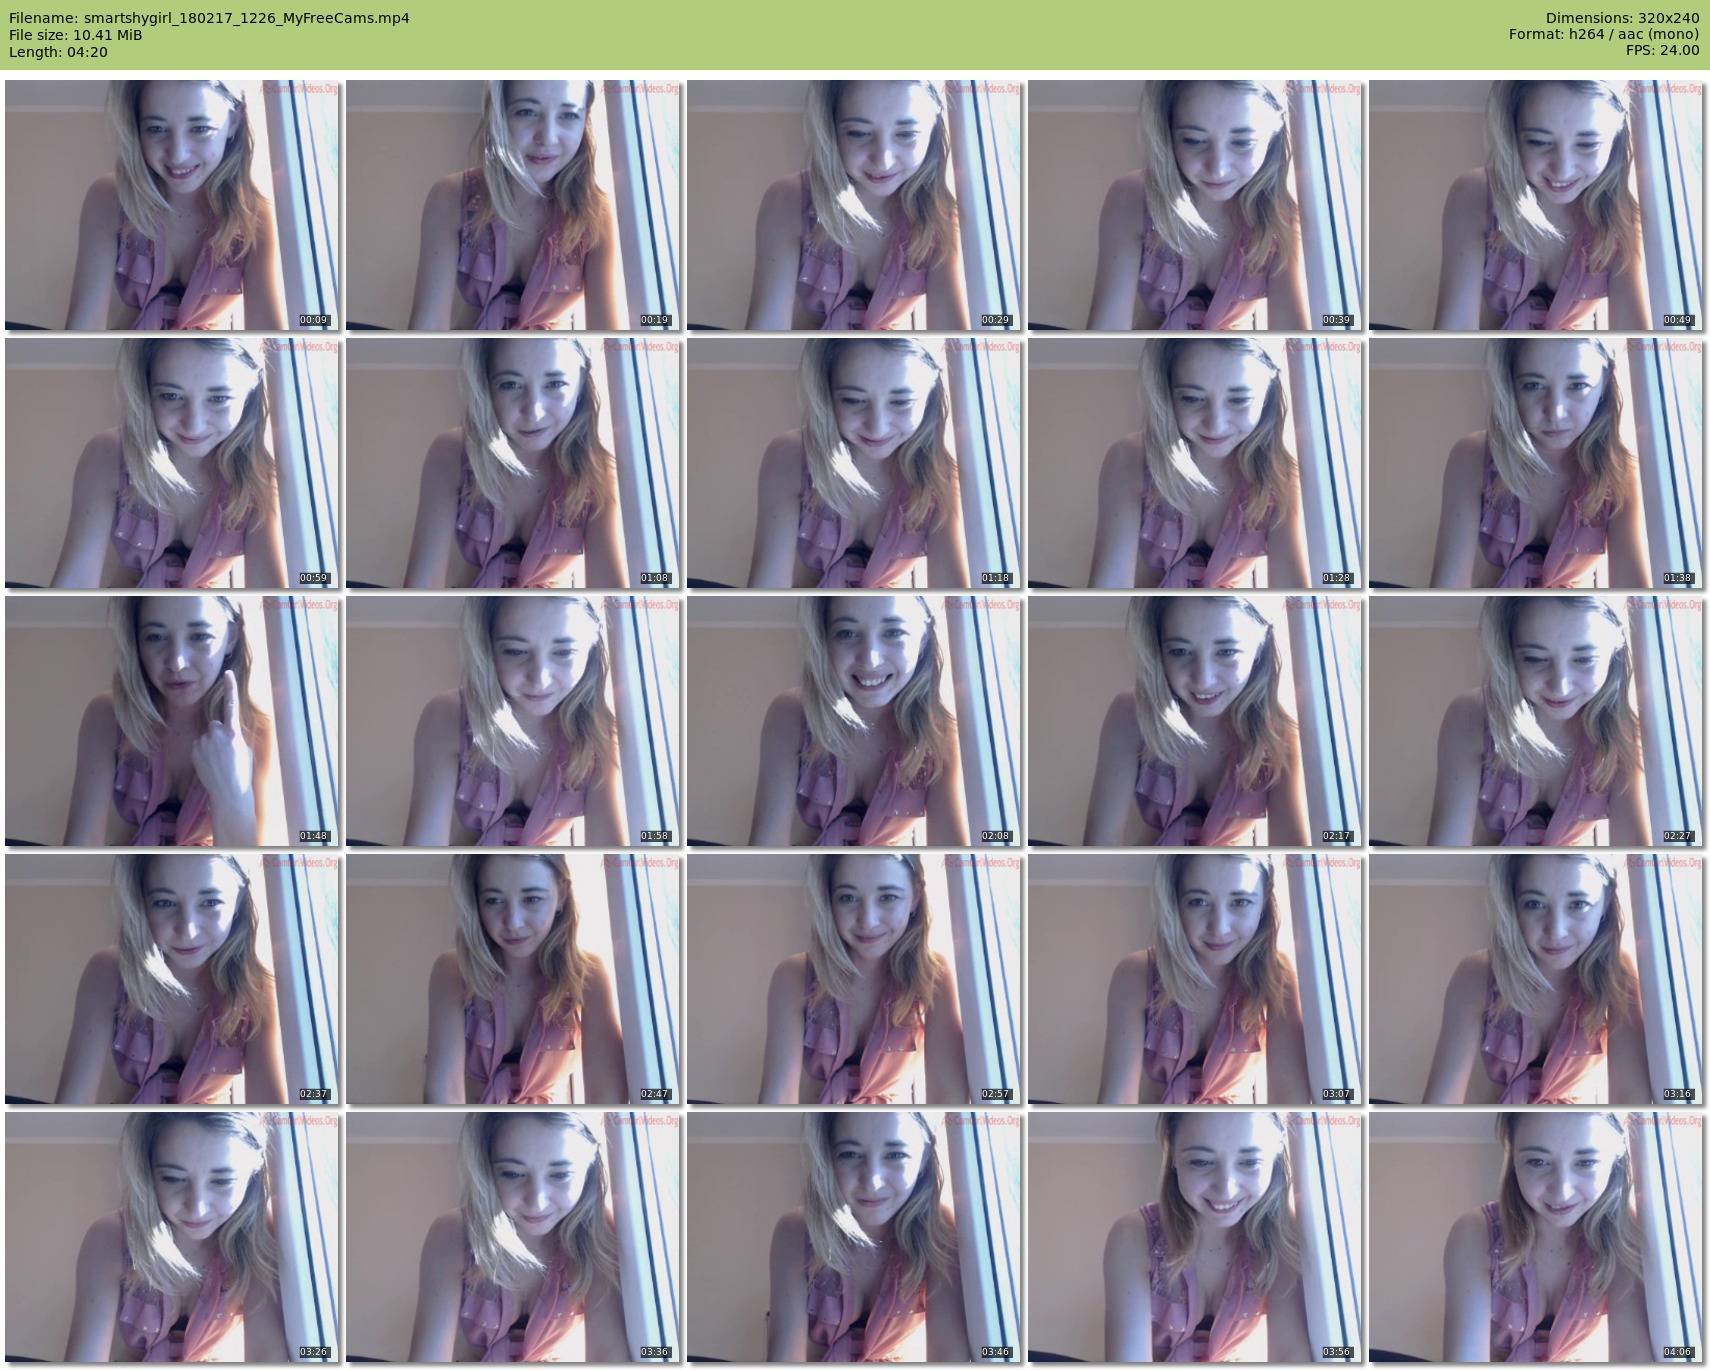The height and width of the screenshot is (1370, 1710).
Task: Click the 01:08 timestamp label
Action: coord(654,578)
